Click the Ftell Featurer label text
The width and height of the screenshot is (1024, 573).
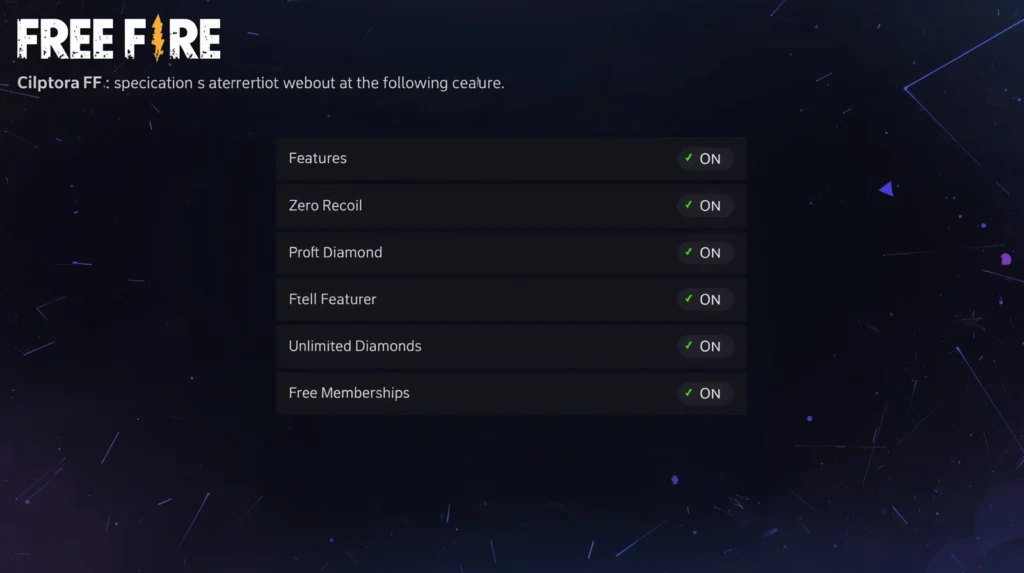(x=332, y=299)
